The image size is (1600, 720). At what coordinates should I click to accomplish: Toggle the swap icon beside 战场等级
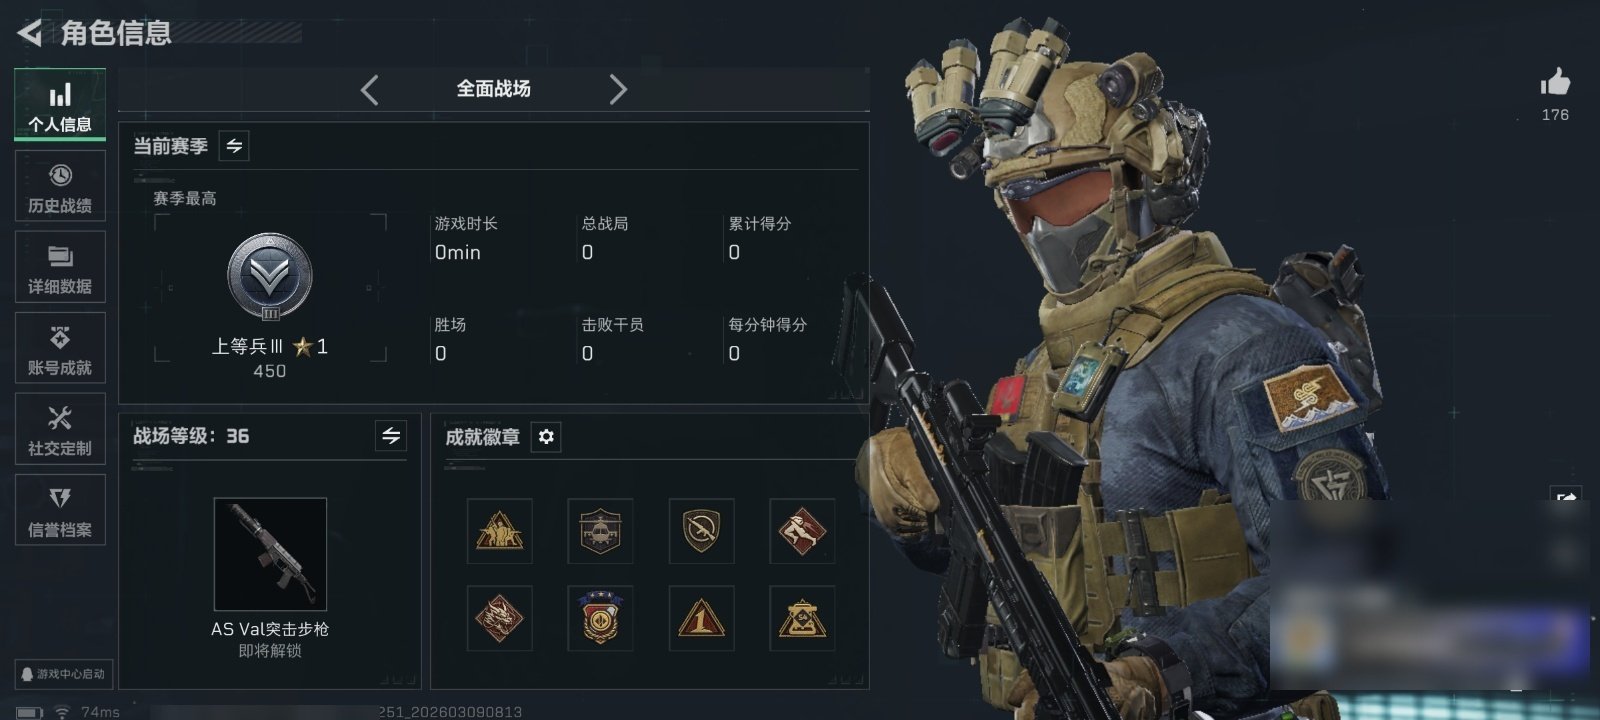pos(391,436)
